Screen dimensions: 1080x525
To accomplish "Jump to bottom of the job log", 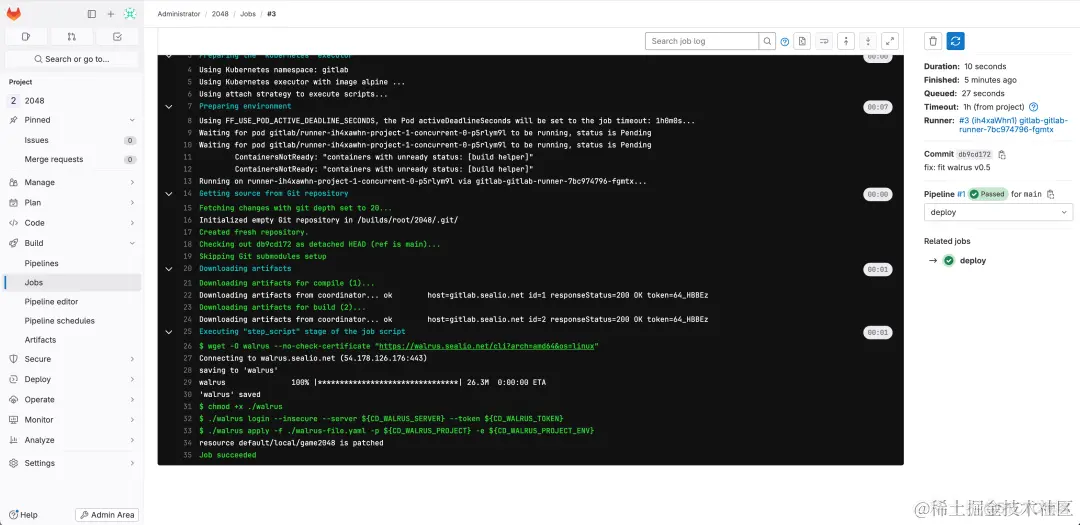I will [x=868, y=41].
